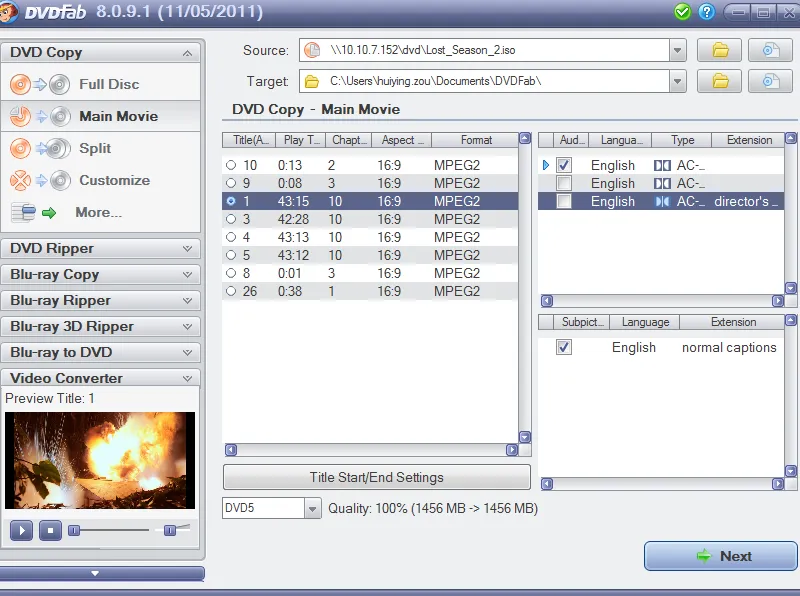Click the Chapt... column header
Screen dimensions: 800x596
(348, 140)
